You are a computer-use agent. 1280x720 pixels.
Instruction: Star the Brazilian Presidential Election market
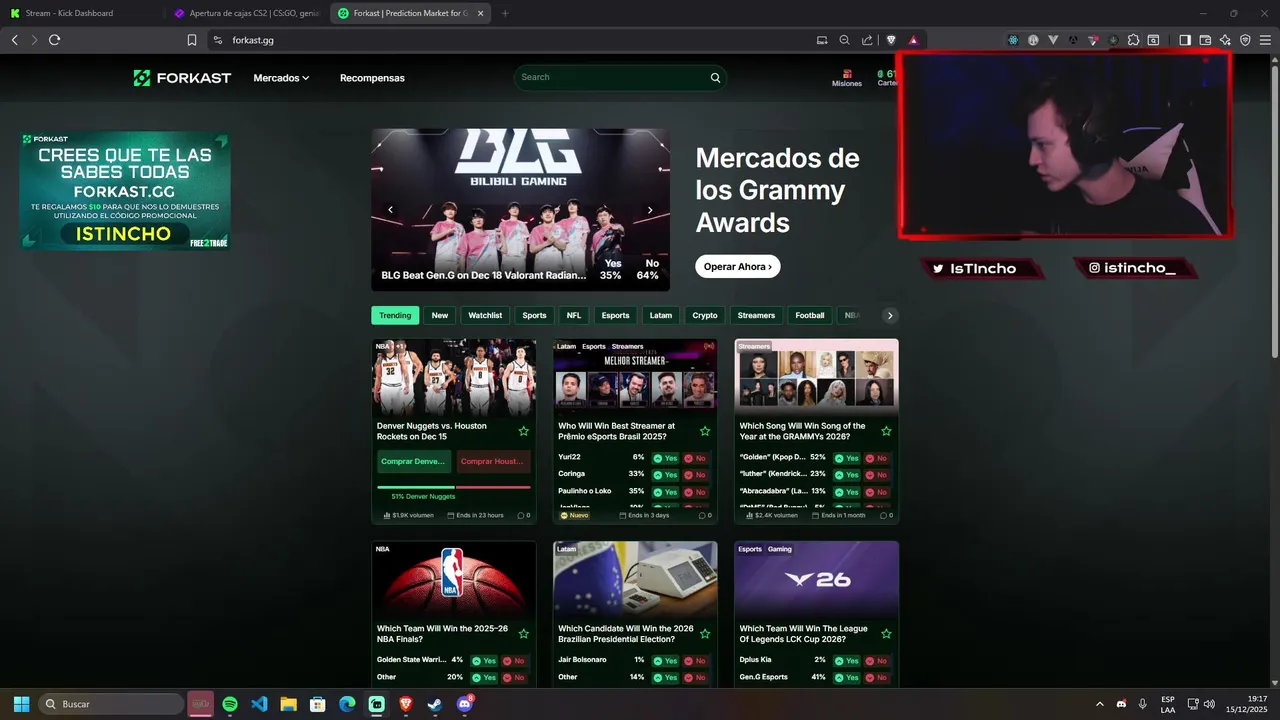click(x=705, y=634)
